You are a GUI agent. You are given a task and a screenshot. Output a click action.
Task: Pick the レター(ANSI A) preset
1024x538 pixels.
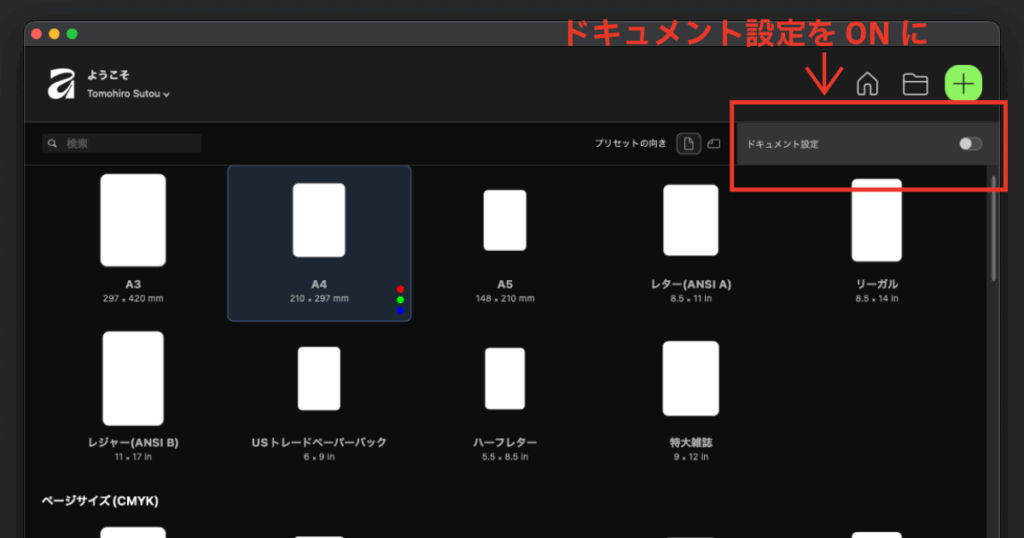pyautogui.click(x=690, y=220)
